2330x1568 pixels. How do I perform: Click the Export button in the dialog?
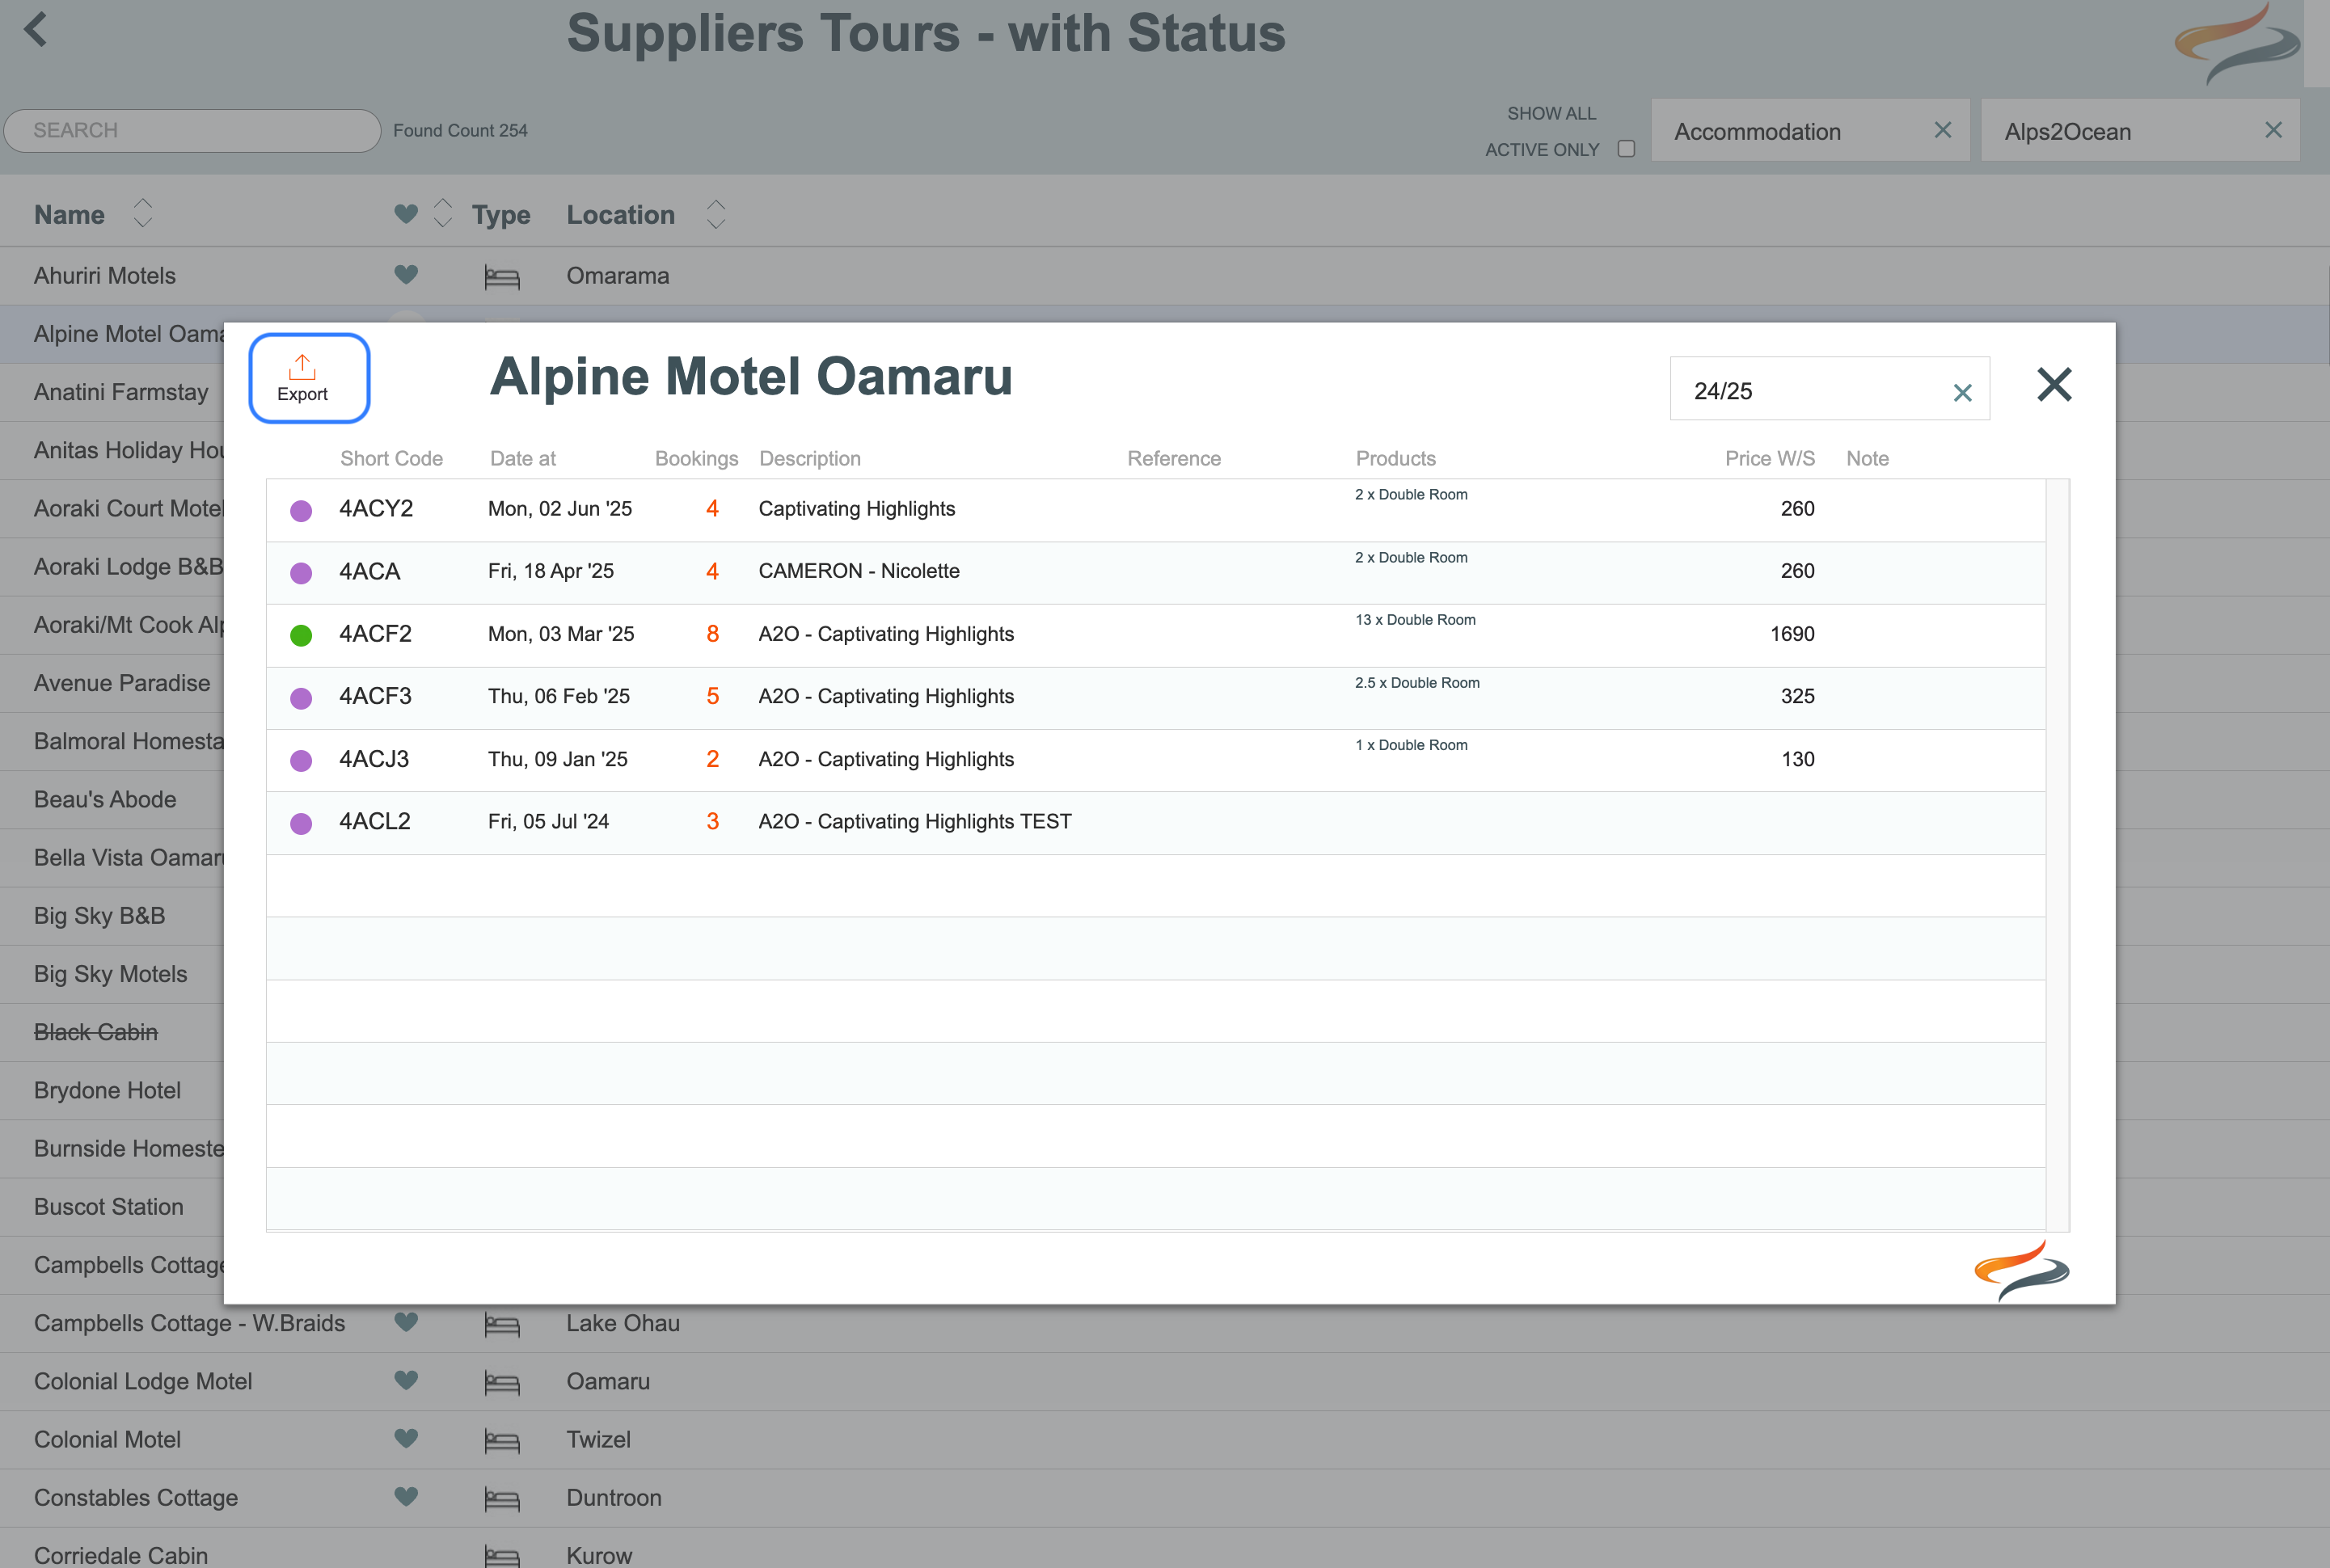click(308, 378)
